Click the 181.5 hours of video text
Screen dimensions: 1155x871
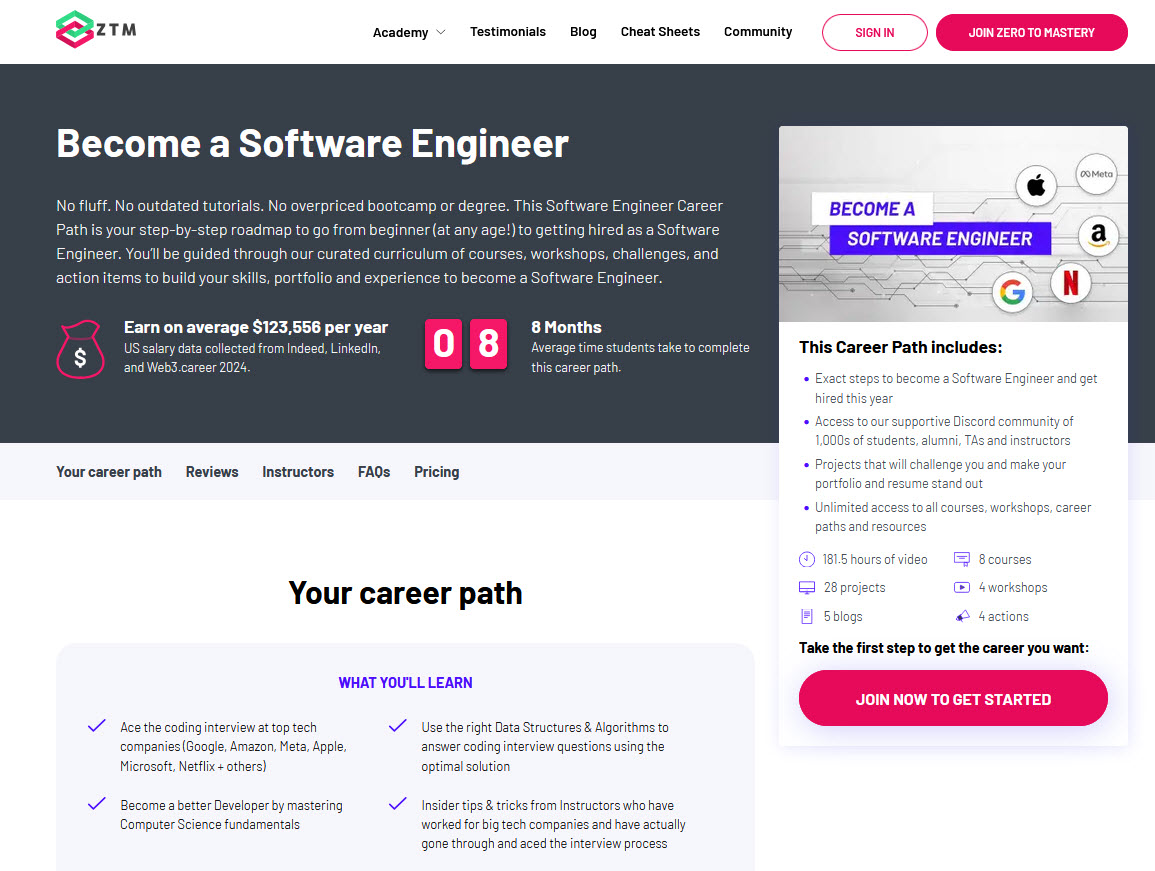(875, 559)
